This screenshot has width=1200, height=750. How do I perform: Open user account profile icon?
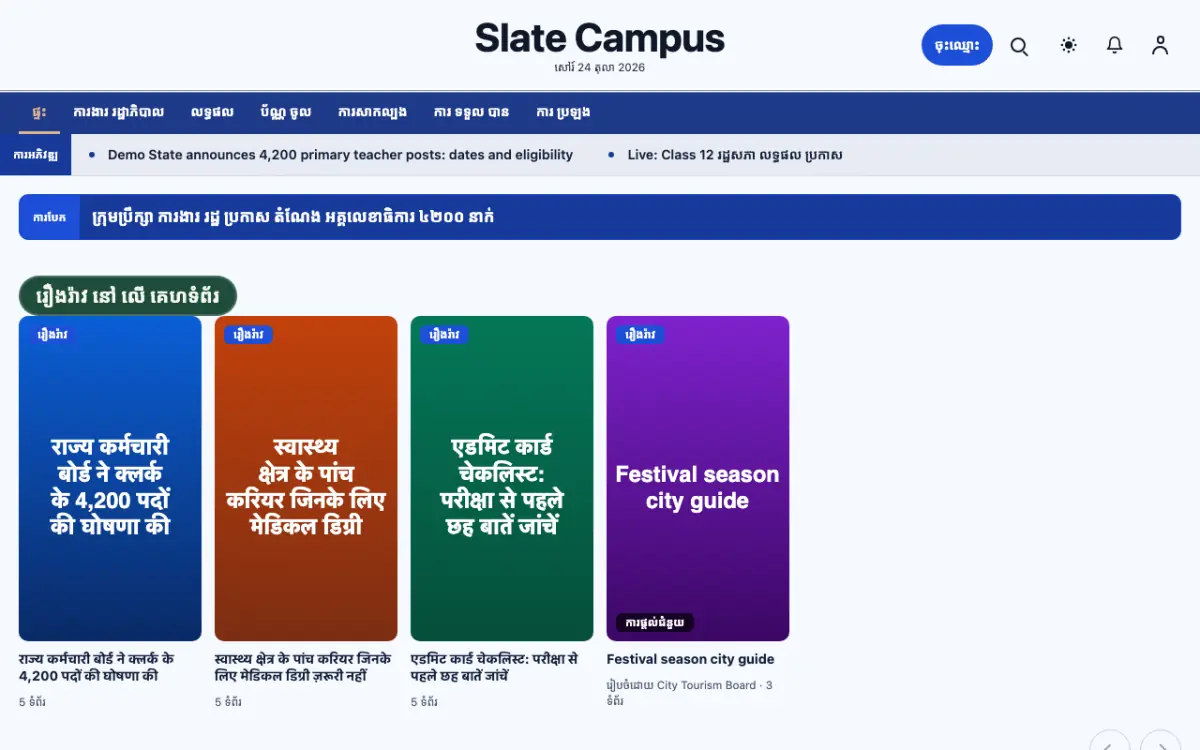1160,45
